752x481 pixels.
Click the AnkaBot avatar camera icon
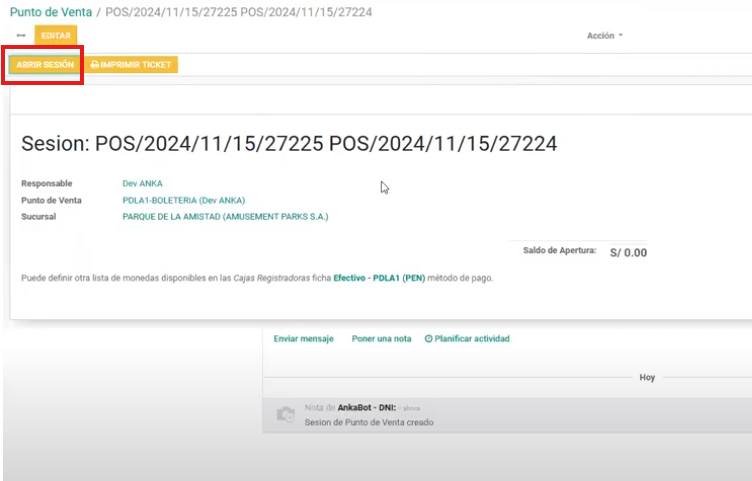[x=285, y=414]
